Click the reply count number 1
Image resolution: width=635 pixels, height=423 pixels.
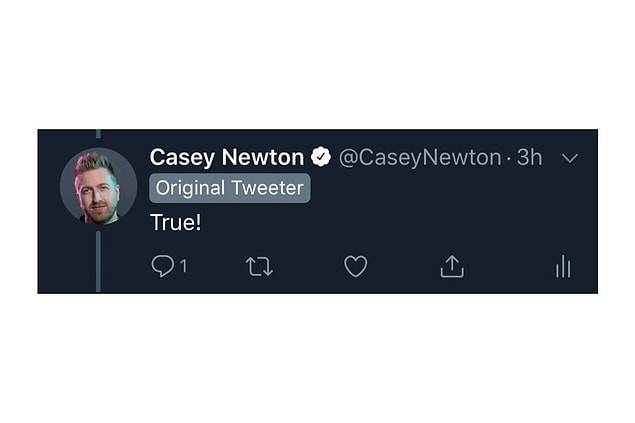184,266
